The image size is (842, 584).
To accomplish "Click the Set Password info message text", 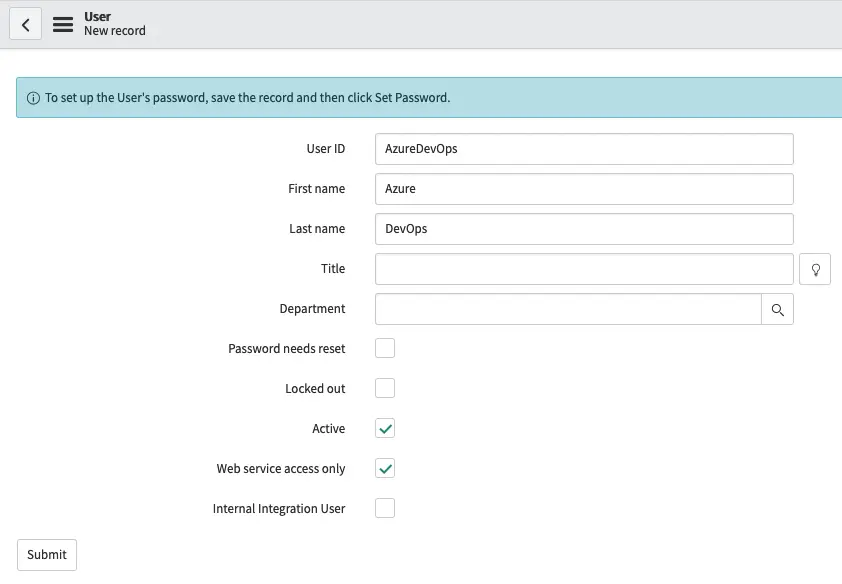I will 248,98.
